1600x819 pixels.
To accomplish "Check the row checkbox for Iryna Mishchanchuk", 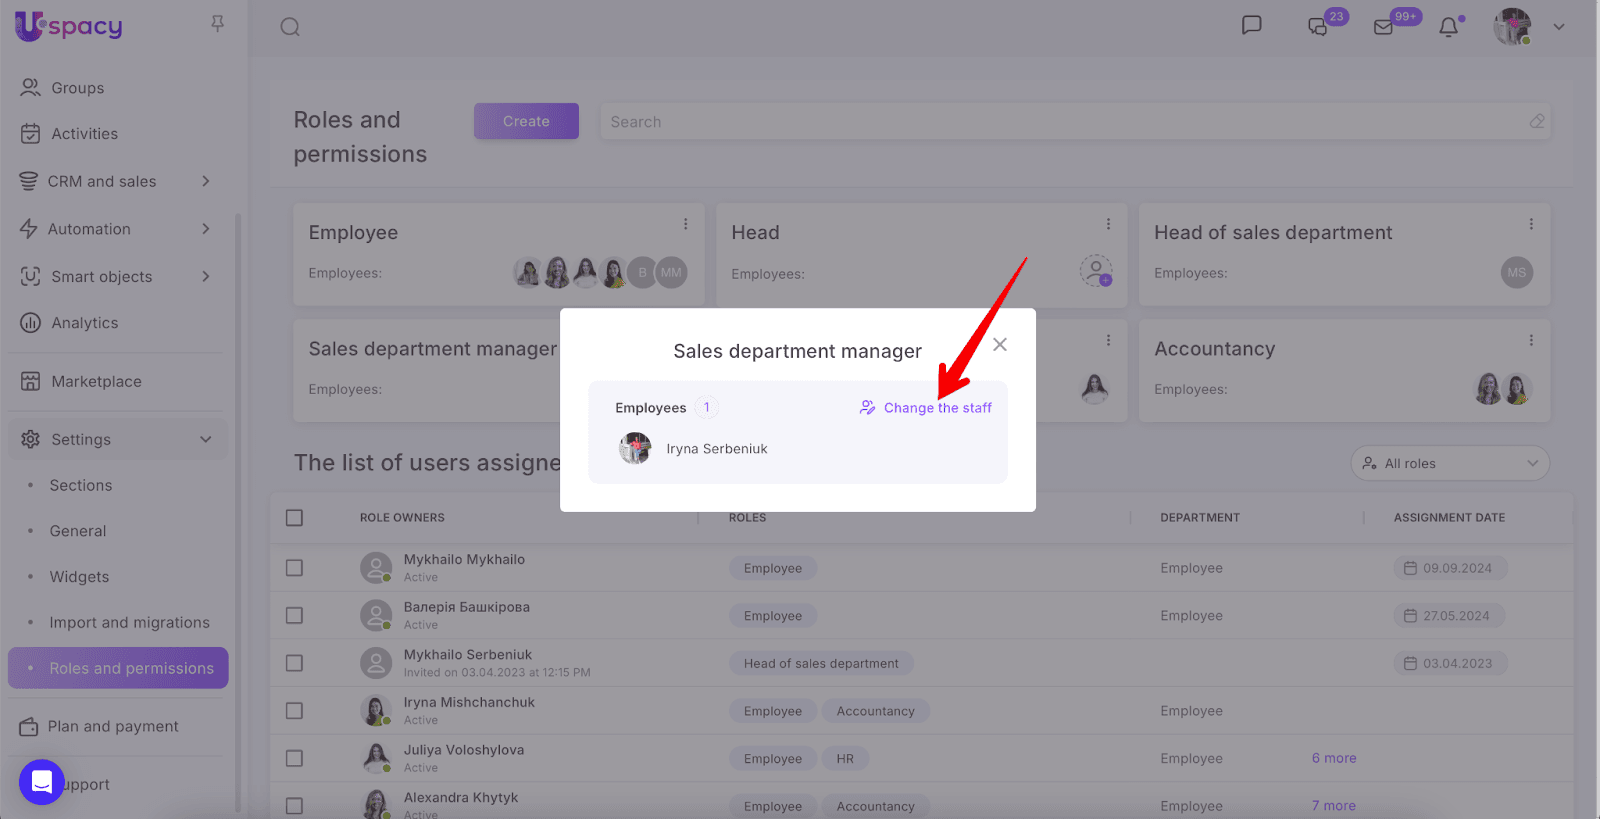I will (294, 711).
